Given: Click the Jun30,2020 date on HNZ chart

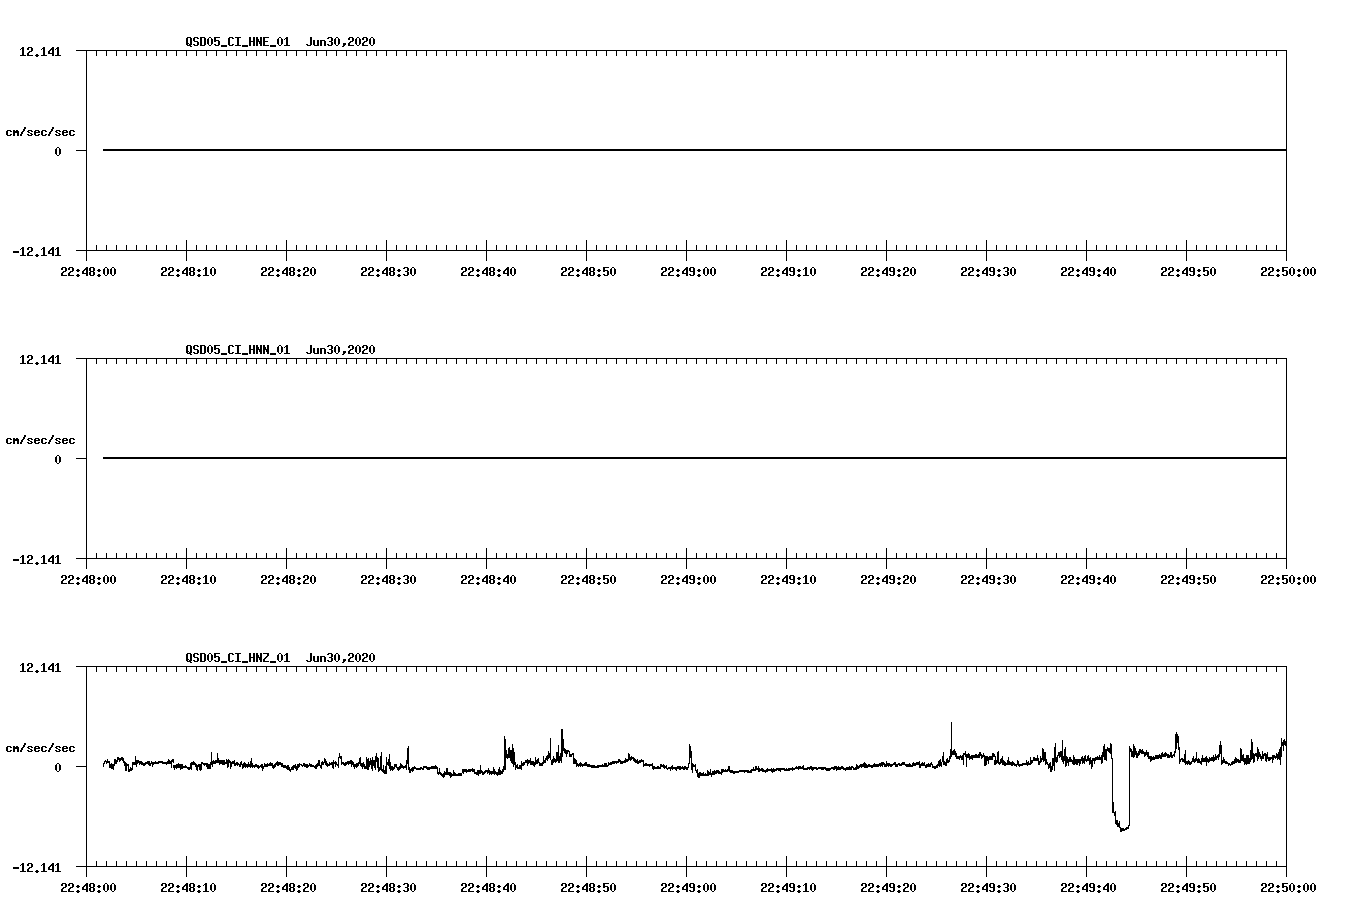Looking at the screenshot, I should pos(341,658).
